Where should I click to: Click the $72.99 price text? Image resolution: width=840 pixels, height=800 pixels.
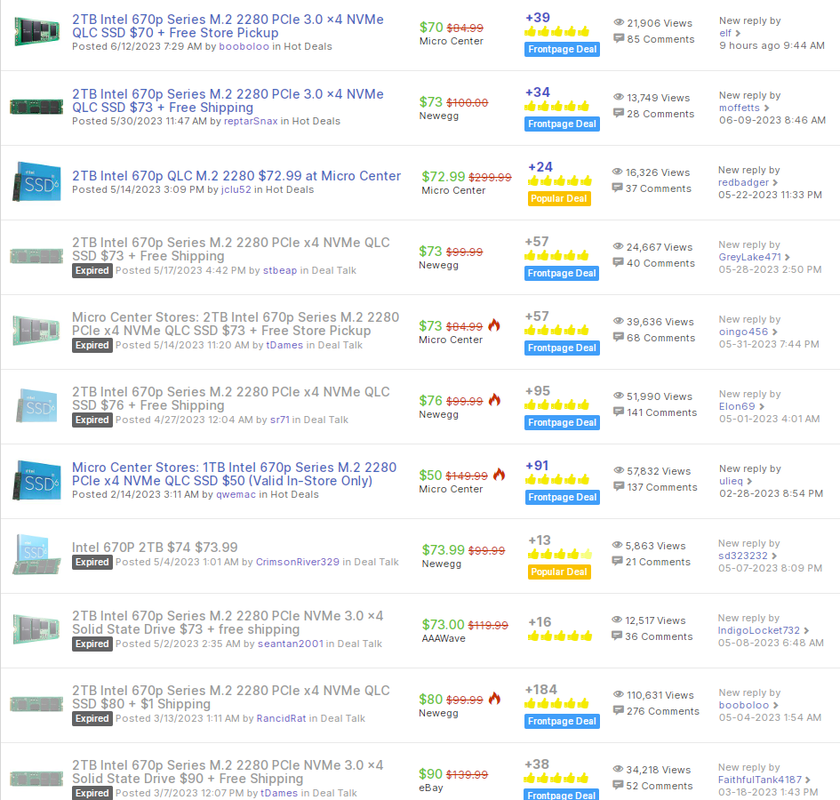tap(444, 176)
